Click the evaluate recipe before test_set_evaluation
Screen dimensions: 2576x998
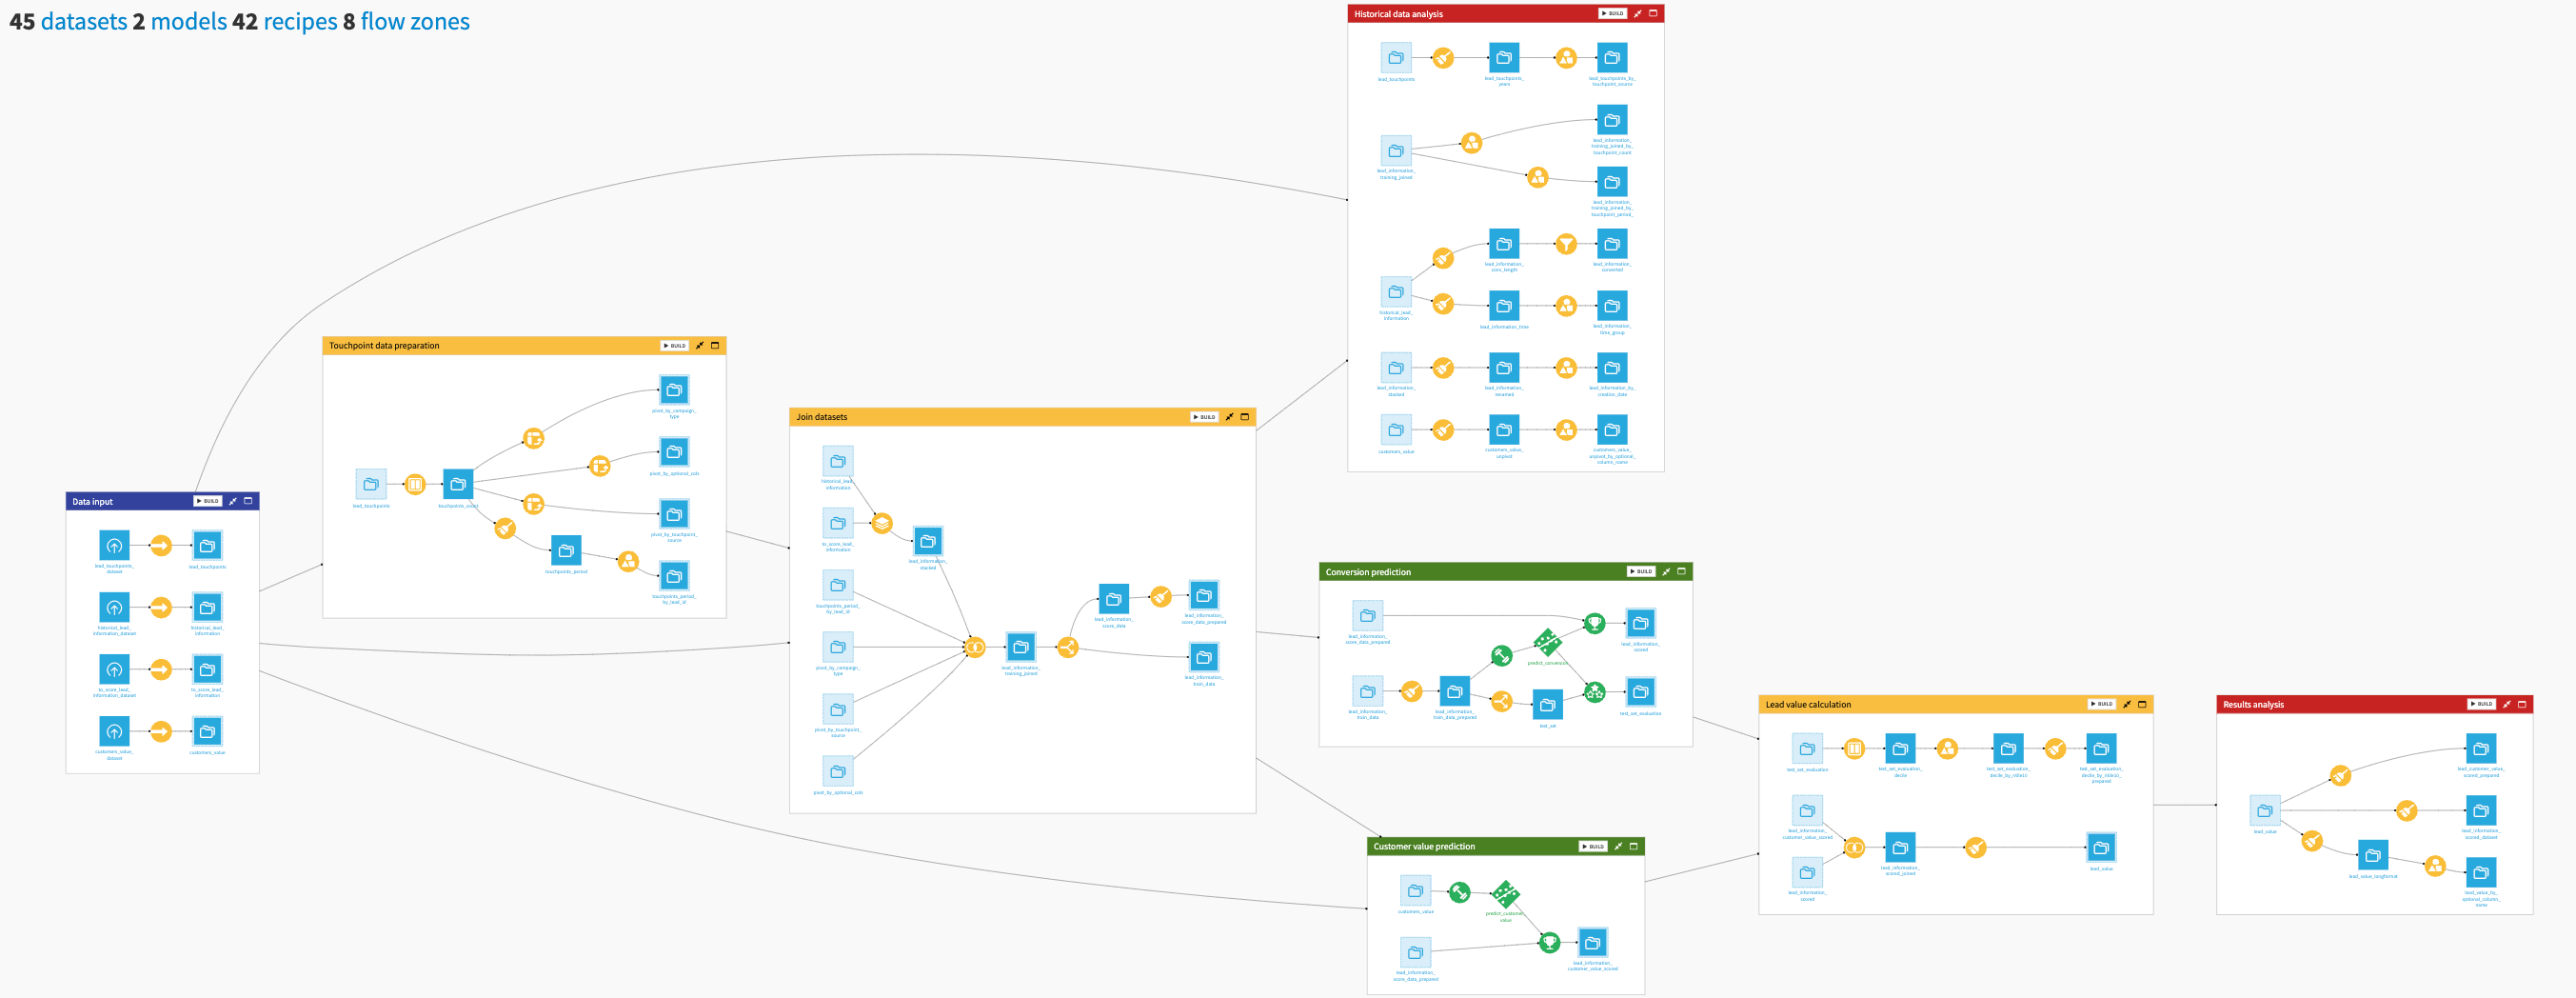[1595, 692]
